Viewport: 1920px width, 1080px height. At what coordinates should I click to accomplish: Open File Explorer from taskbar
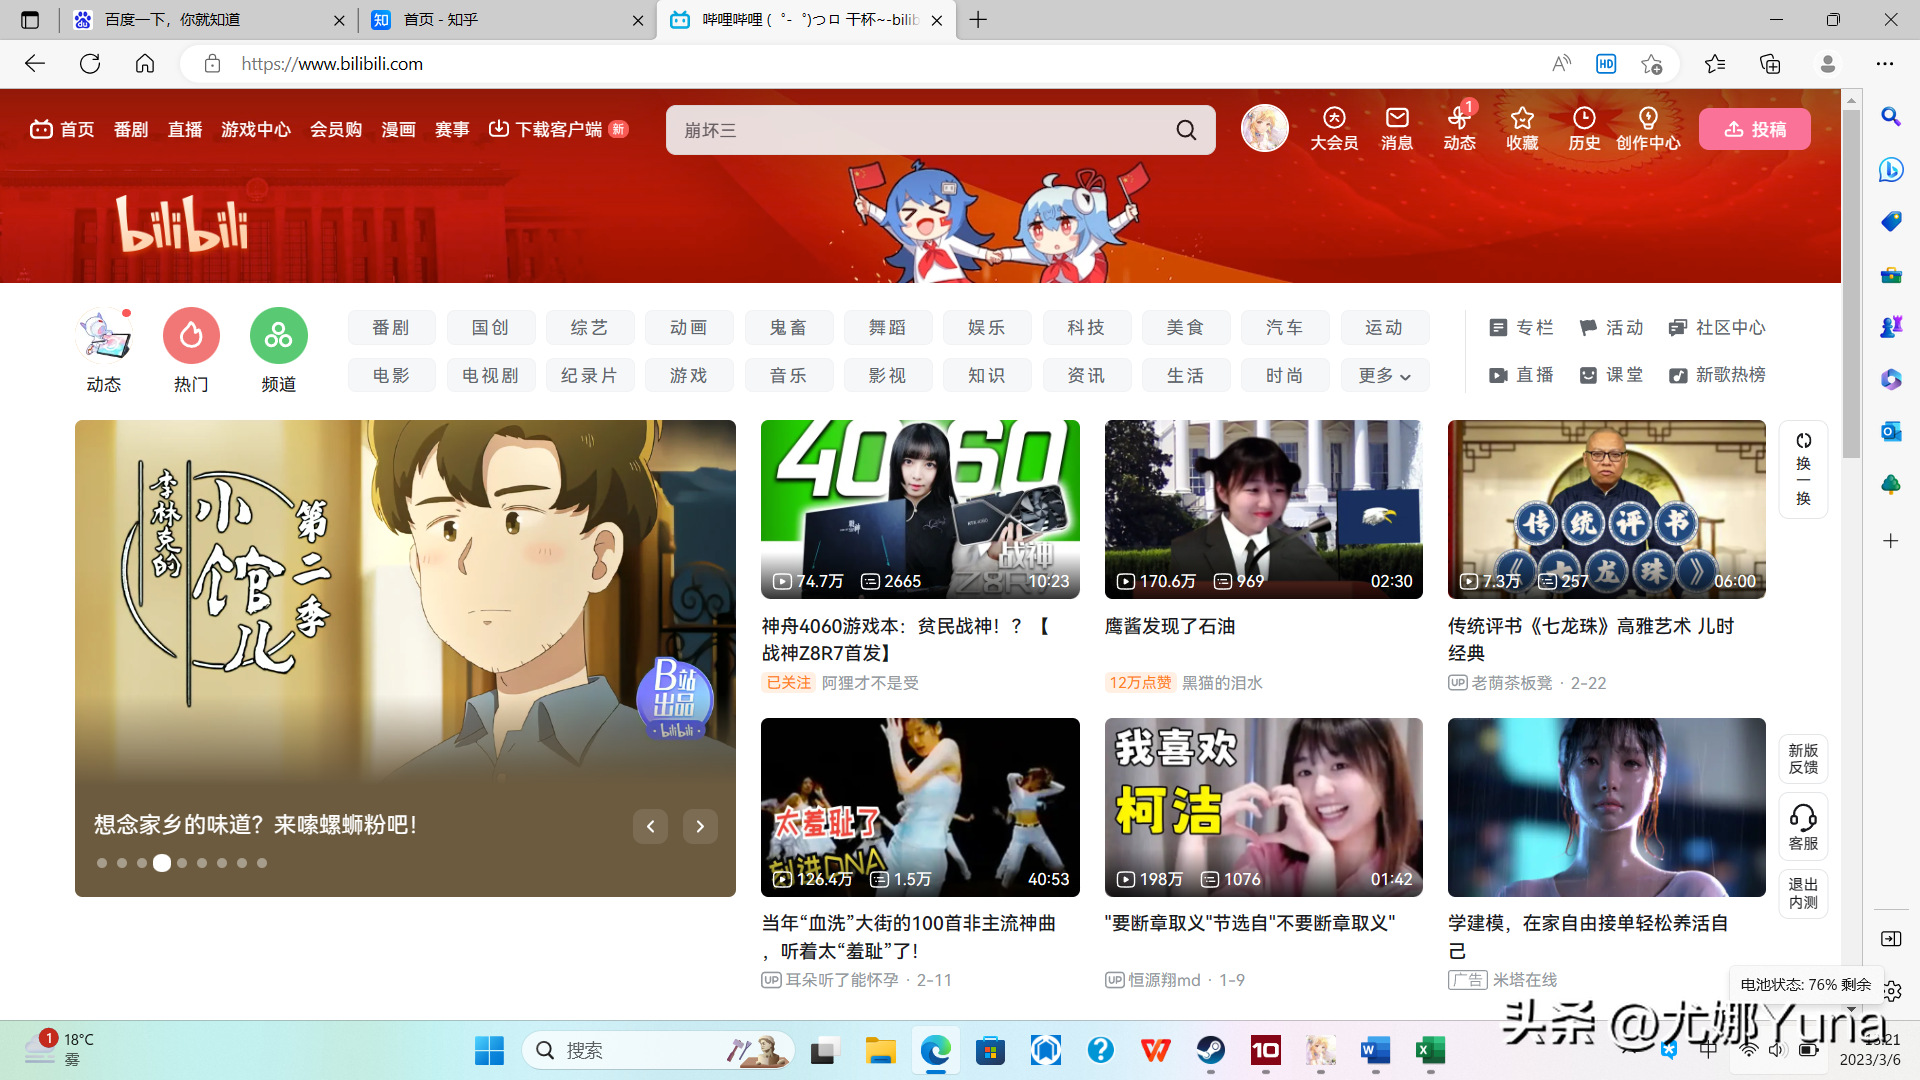tap(880, 1050)
